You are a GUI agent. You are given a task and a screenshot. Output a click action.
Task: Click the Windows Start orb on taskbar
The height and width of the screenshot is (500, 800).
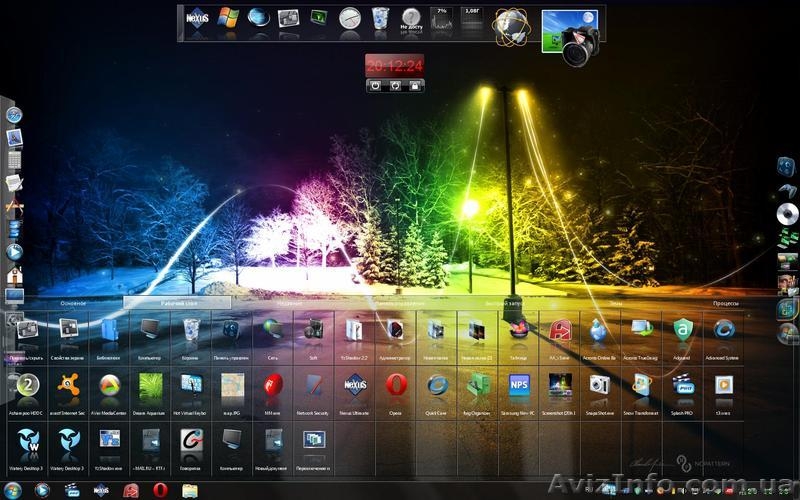[43, 490]
